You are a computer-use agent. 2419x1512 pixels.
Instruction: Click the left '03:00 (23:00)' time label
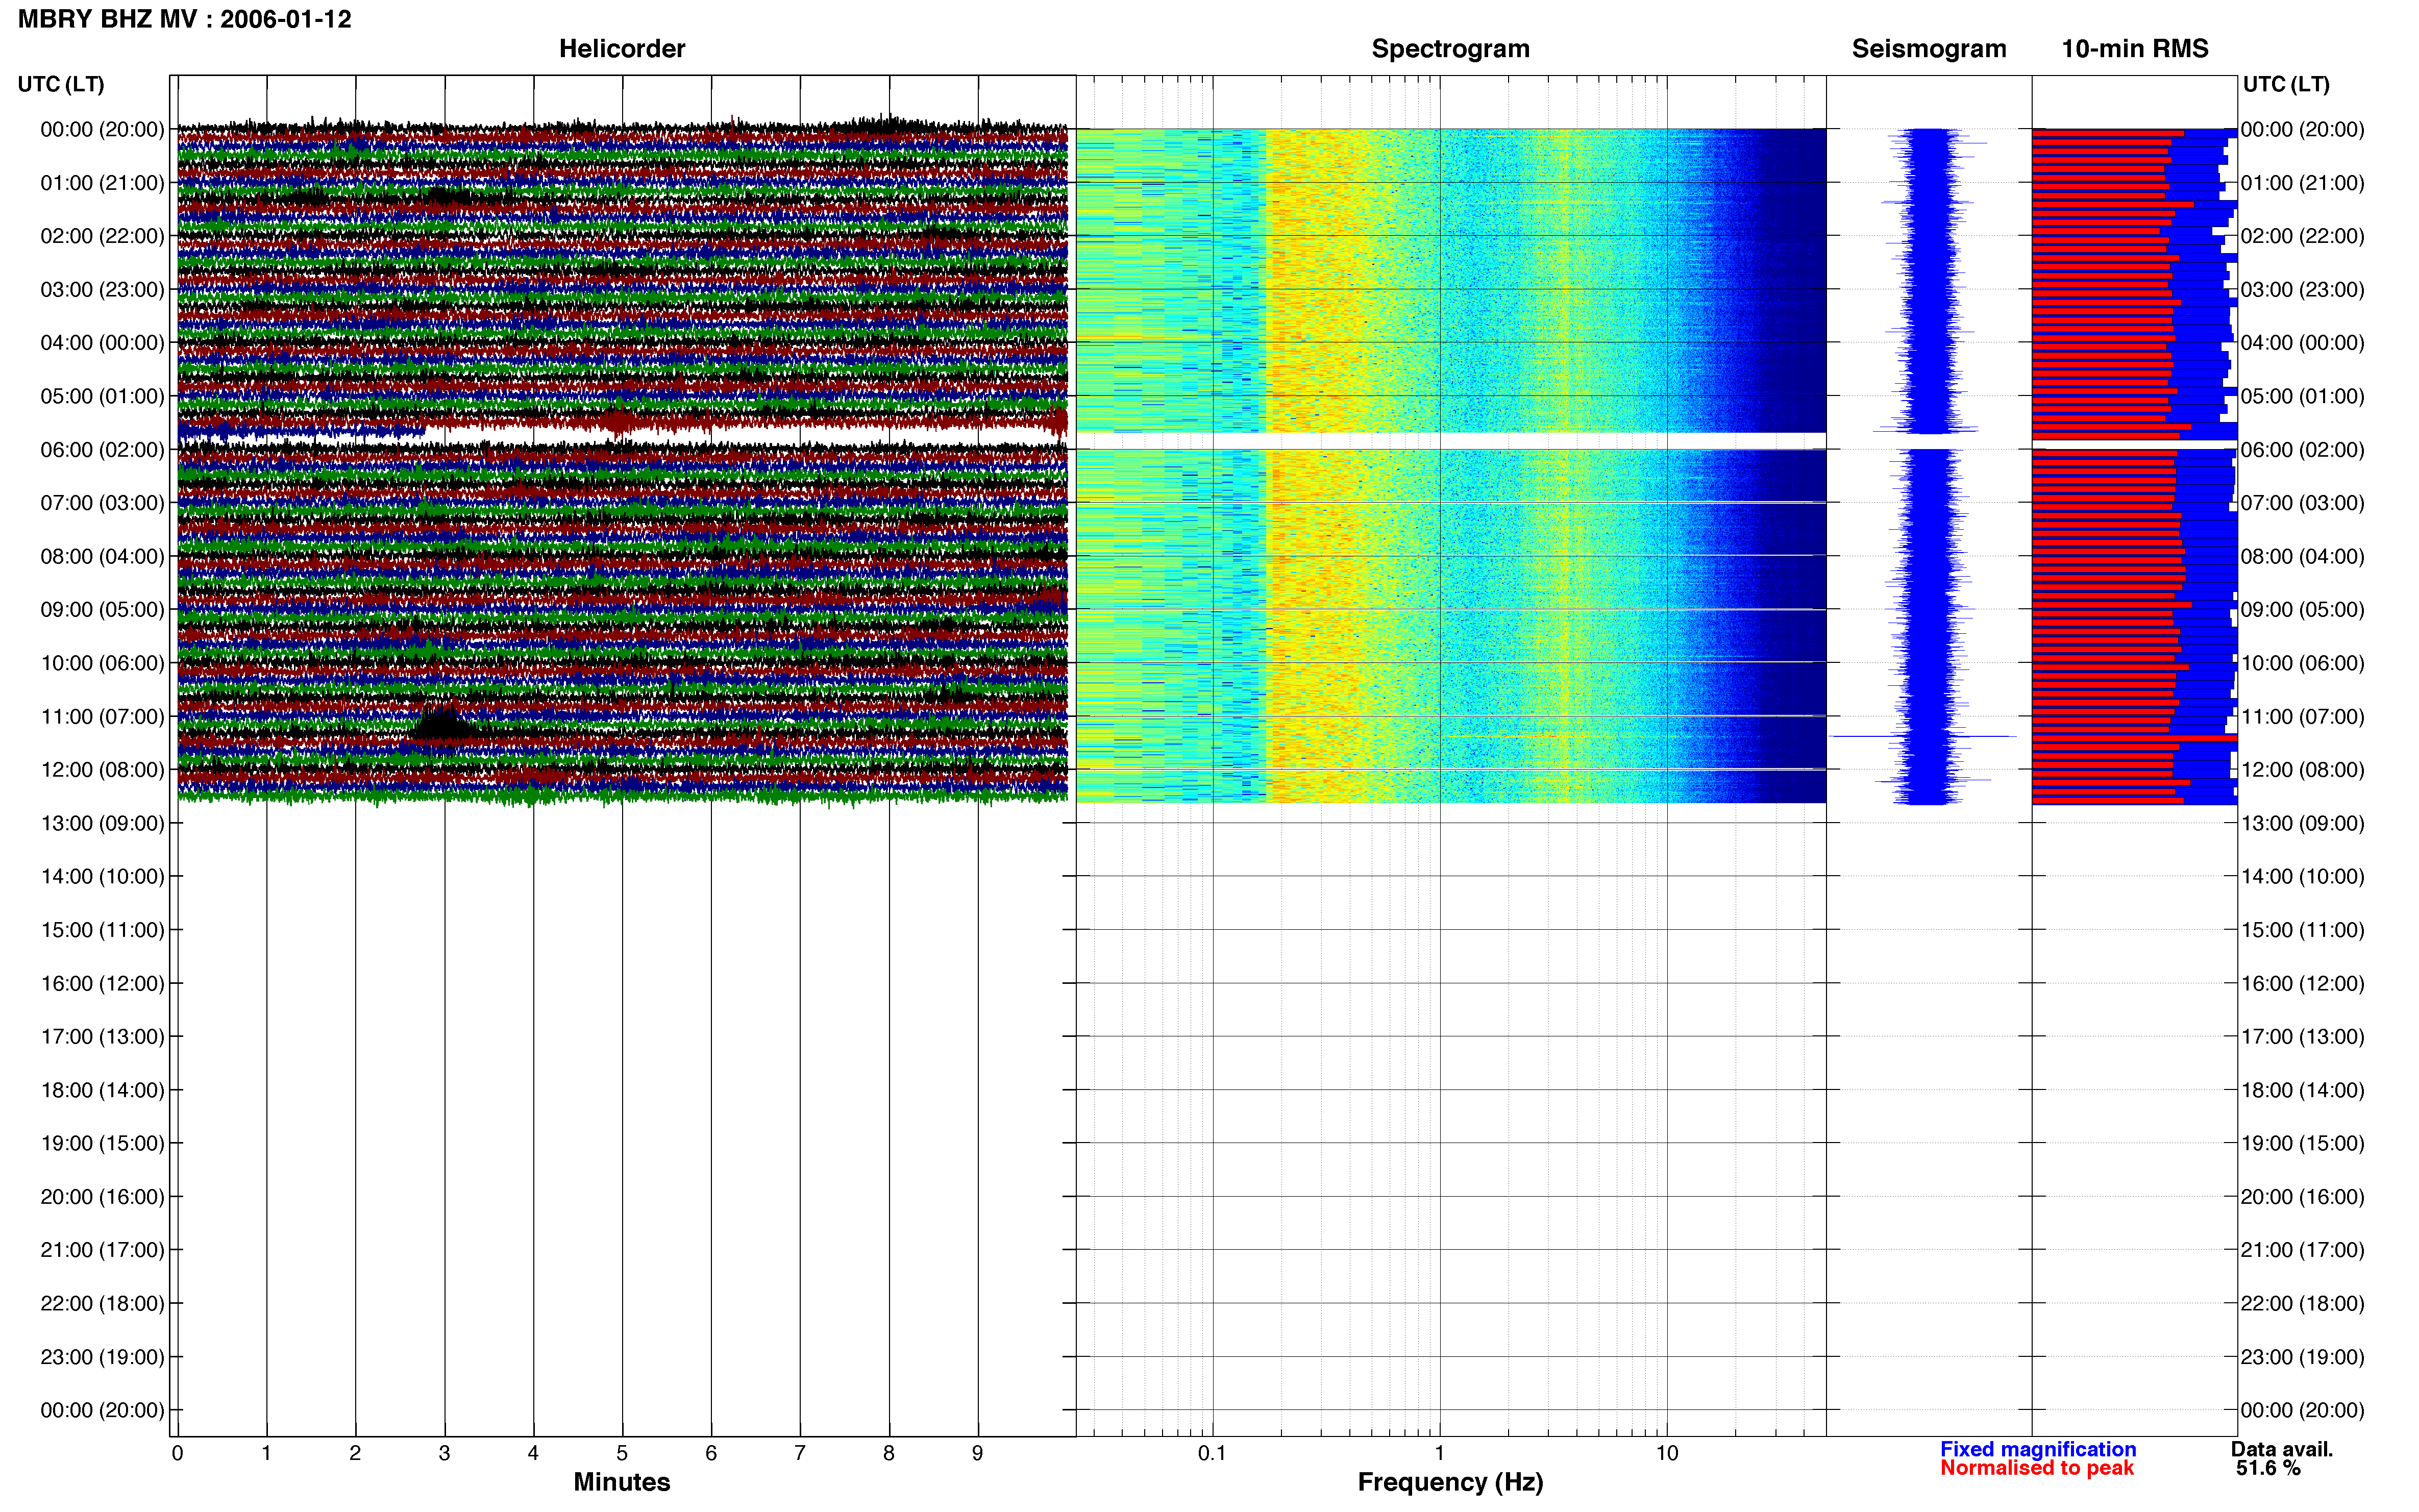point(102,290)
